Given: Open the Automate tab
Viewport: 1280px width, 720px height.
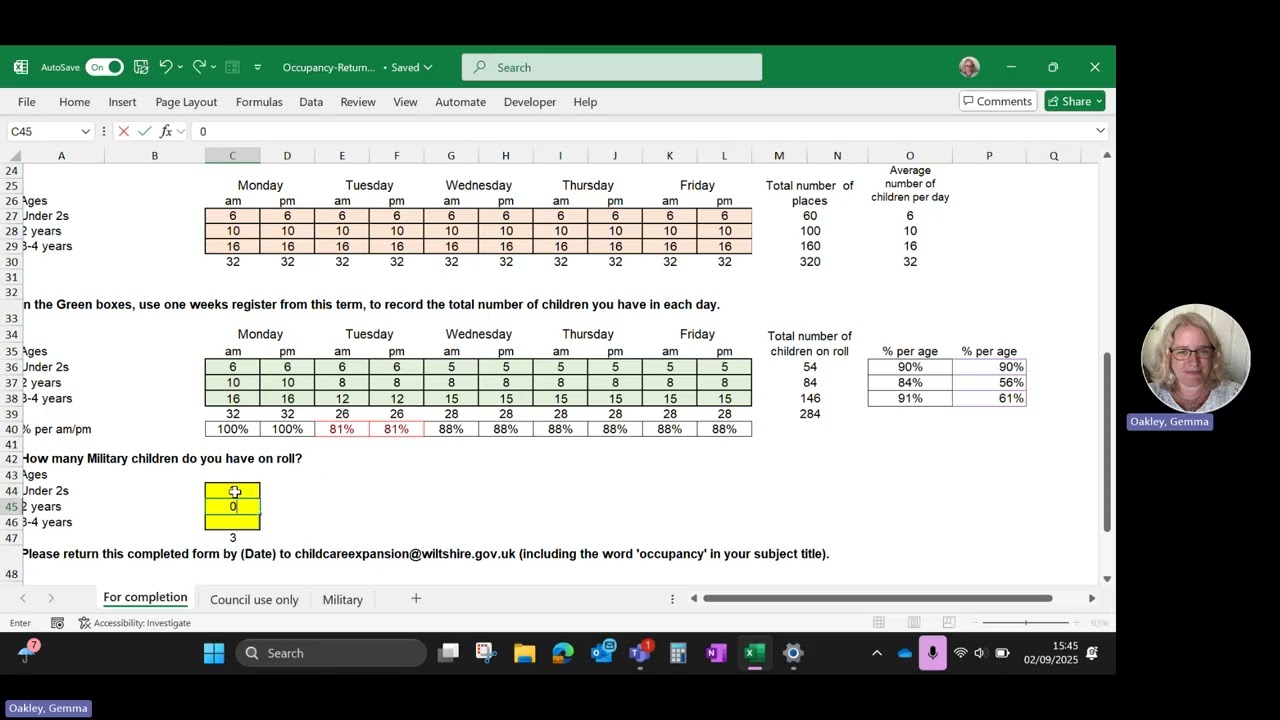Looking at the screenshot, I should point(460,102).
